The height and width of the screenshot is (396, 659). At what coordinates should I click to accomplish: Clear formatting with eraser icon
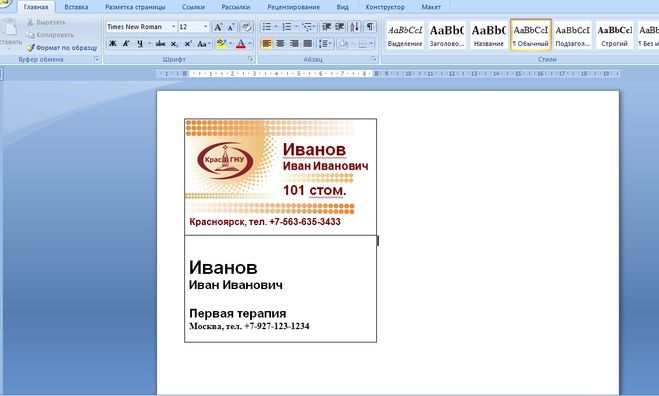[x=246, y=27]
